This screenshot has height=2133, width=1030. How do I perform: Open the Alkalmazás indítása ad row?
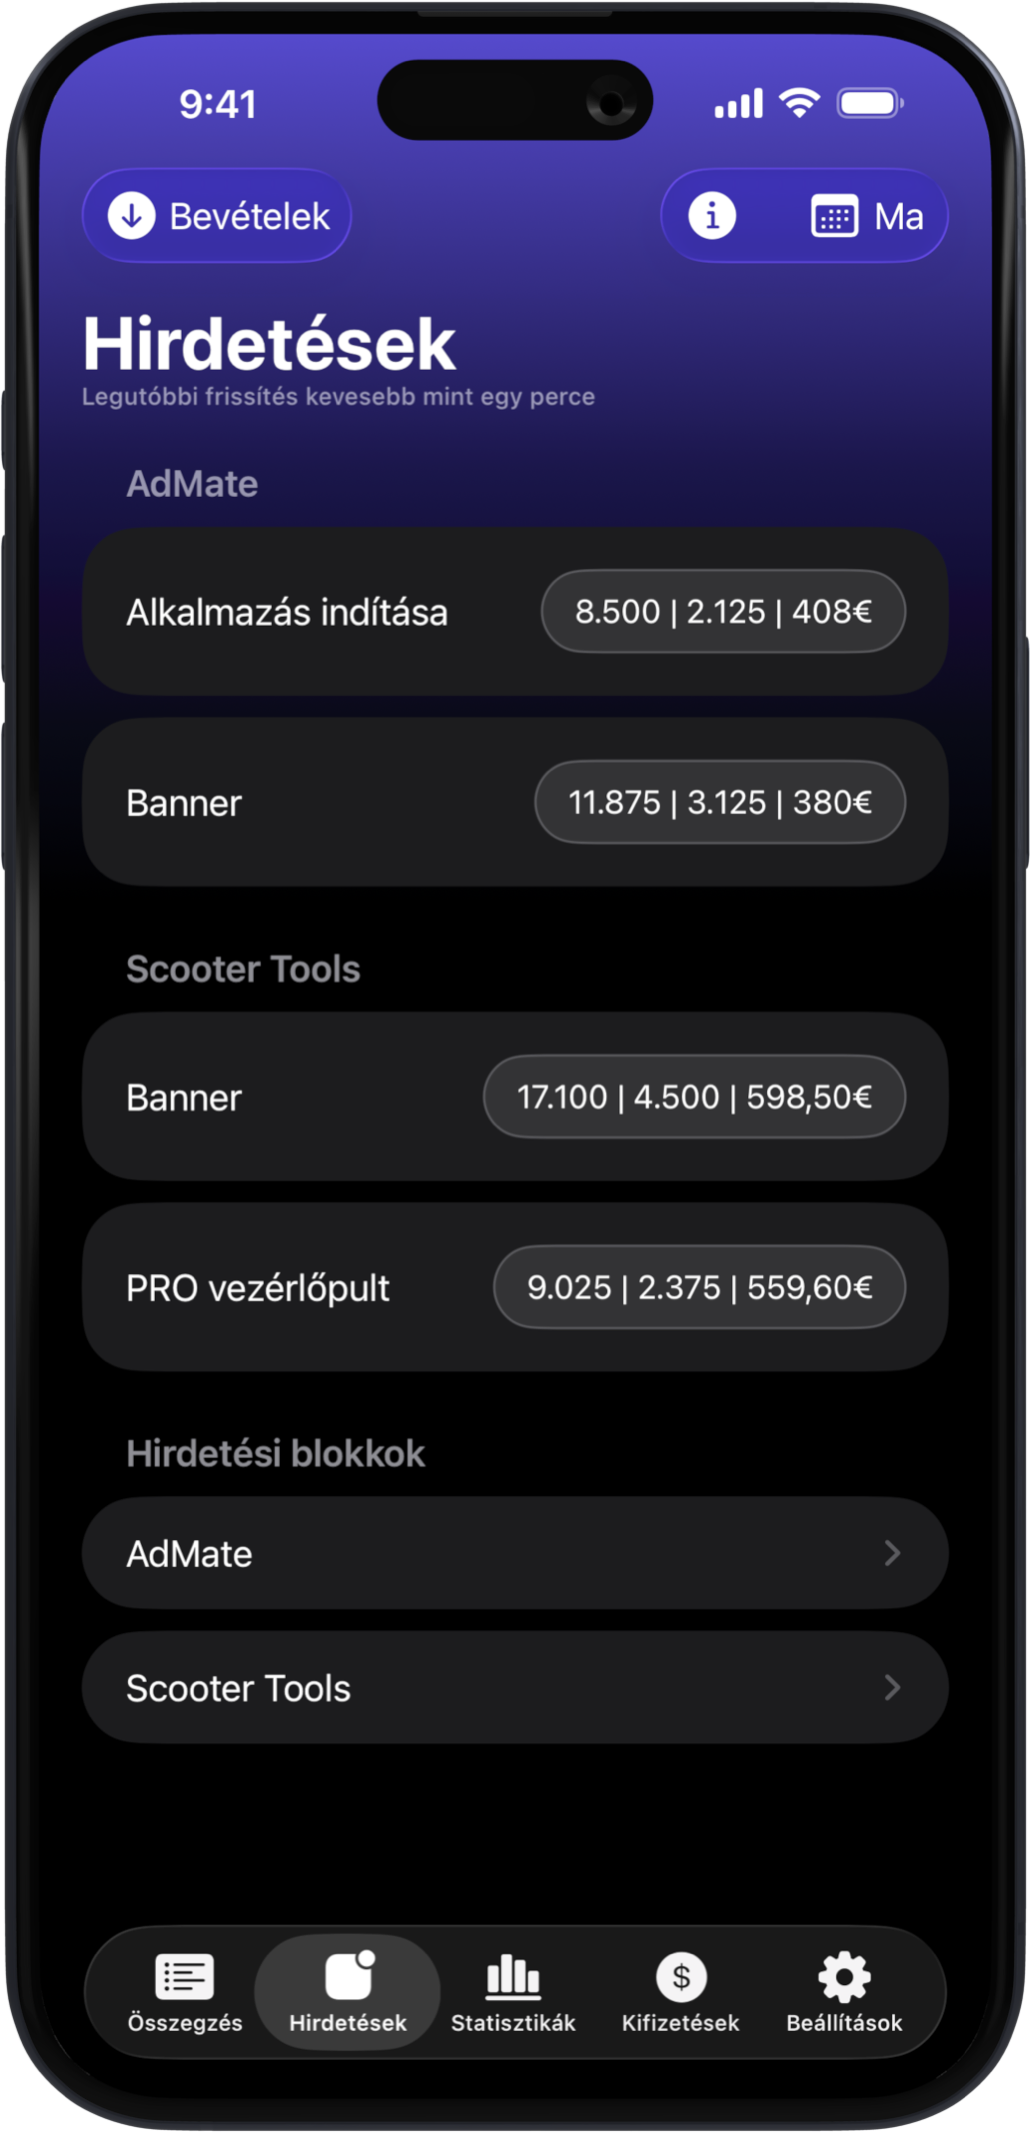(287, 612)
